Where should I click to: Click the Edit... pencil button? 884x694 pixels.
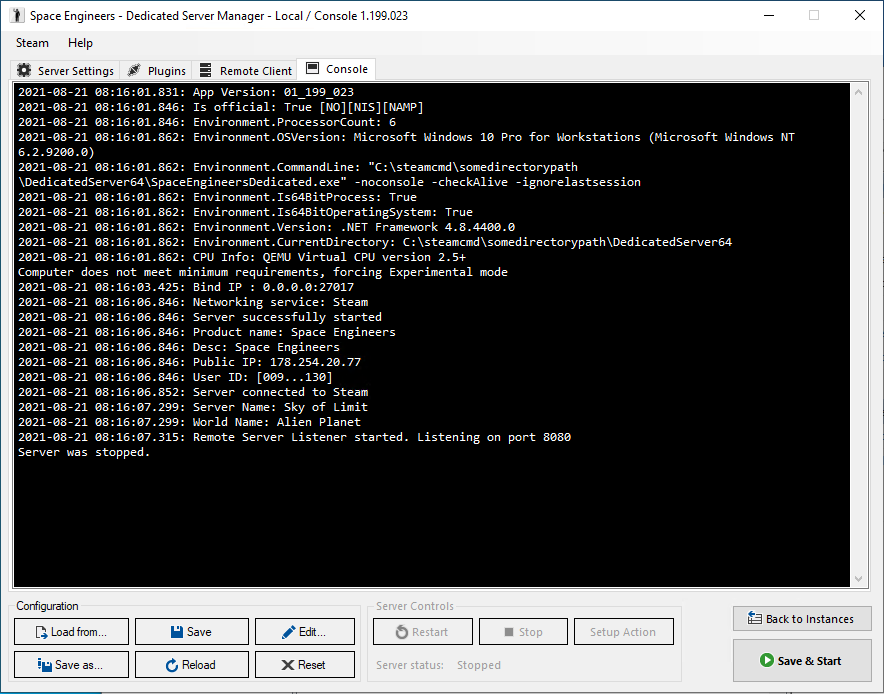304,632
